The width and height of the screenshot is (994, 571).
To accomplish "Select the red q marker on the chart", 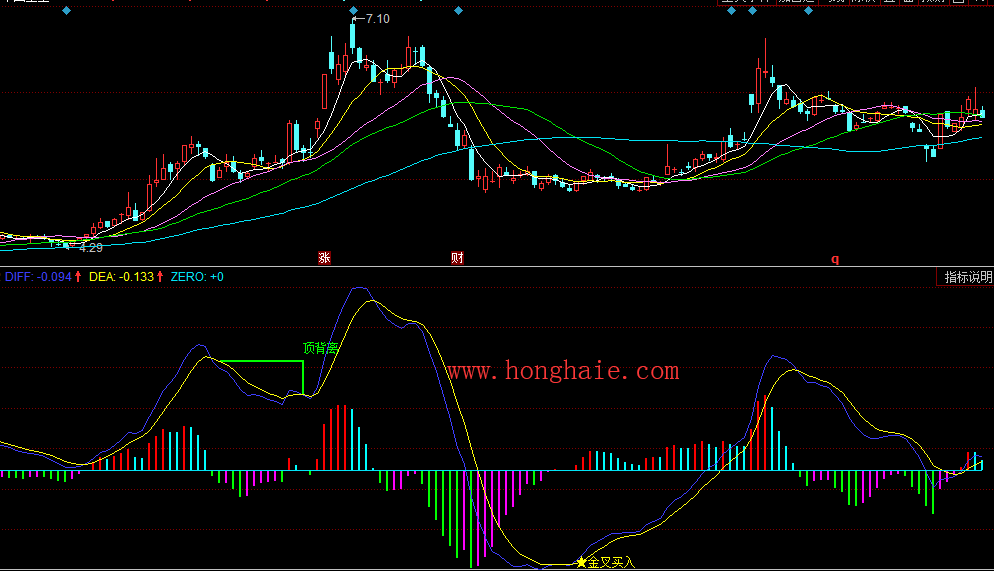I will pos(835,258).
